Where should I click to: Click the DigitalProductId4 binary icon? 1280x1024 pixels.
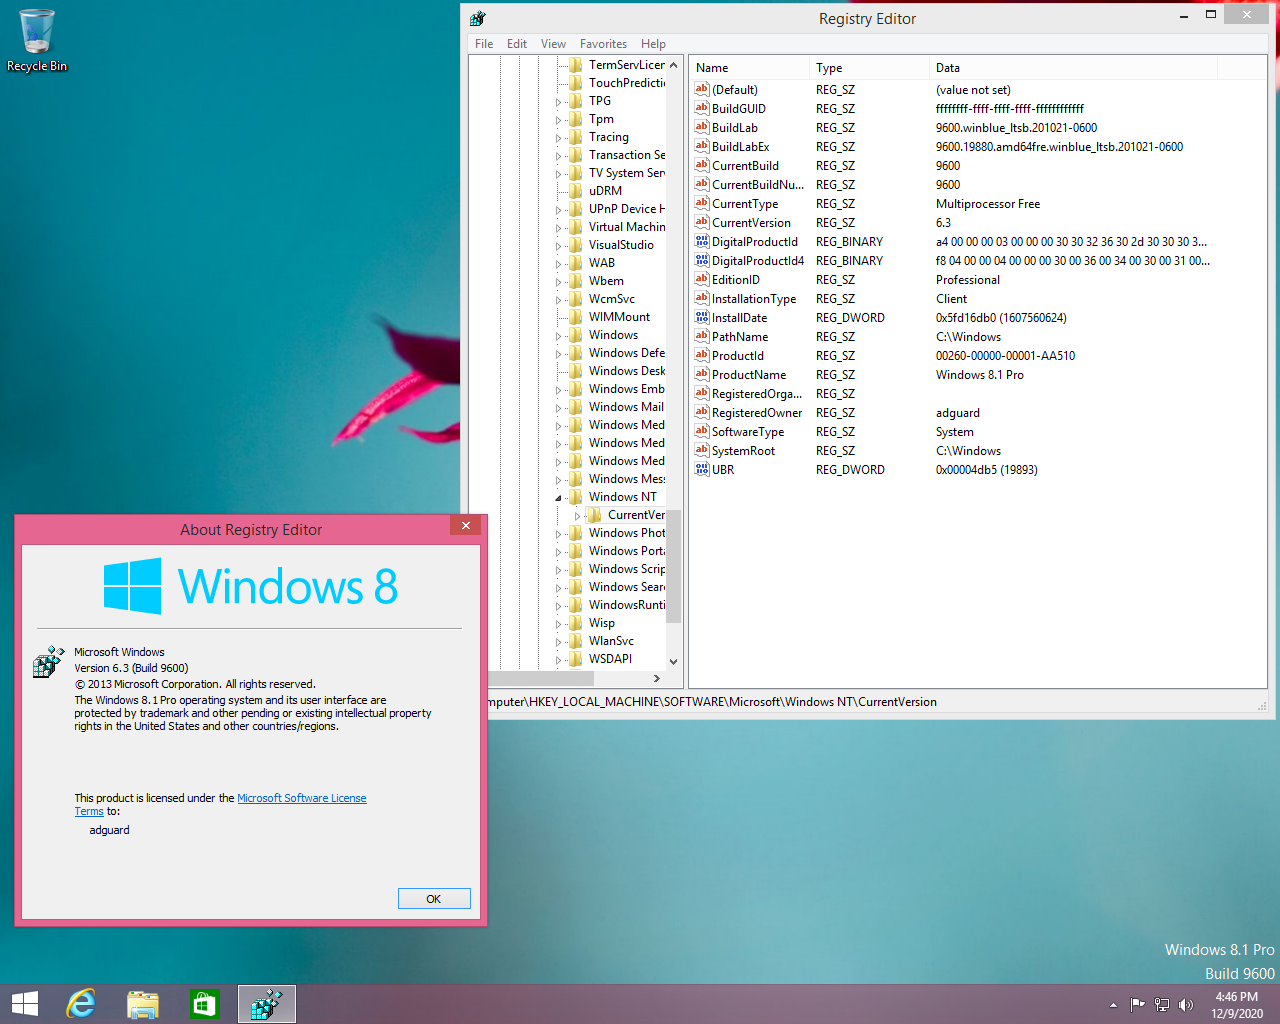[x=702, y=260]
